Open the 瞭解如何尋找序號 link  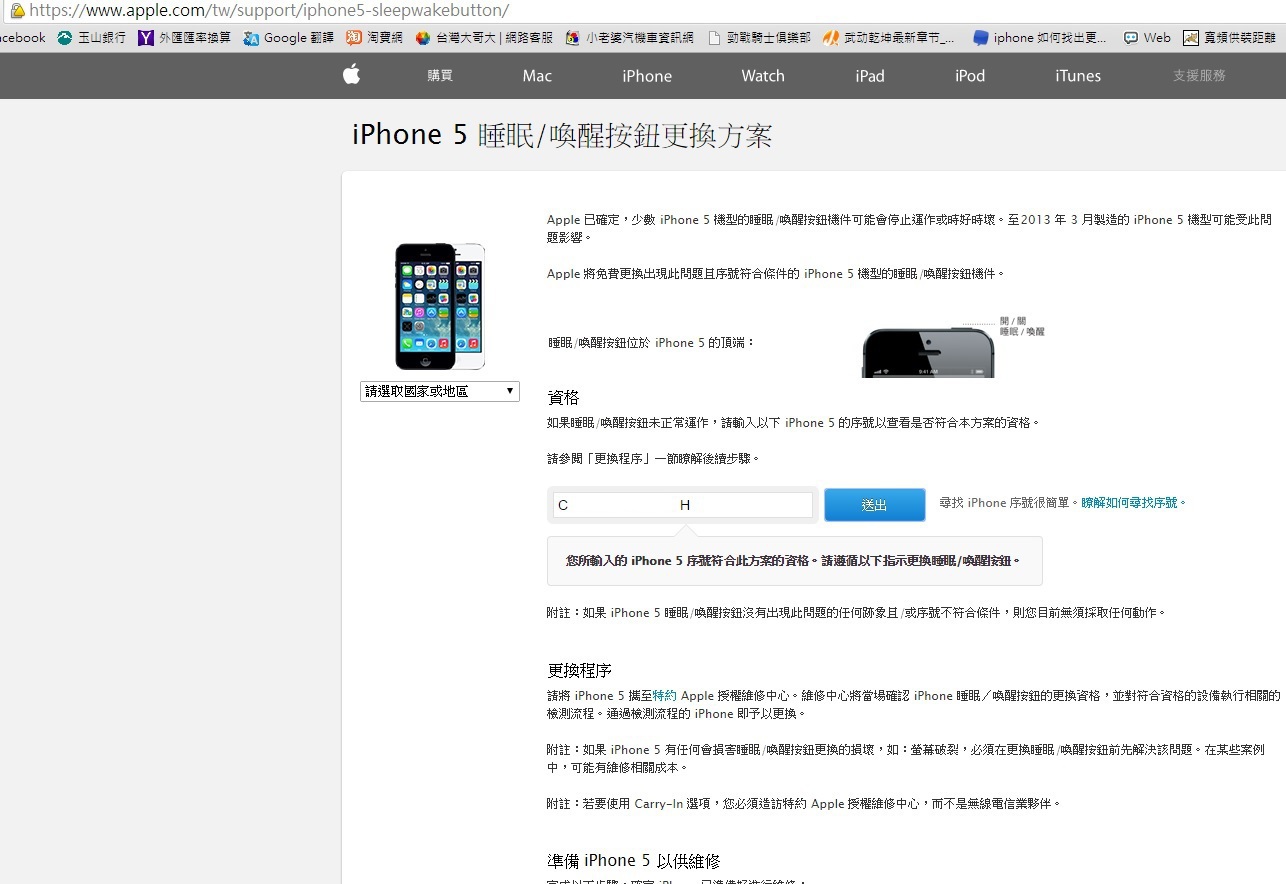pos(1133,503)
